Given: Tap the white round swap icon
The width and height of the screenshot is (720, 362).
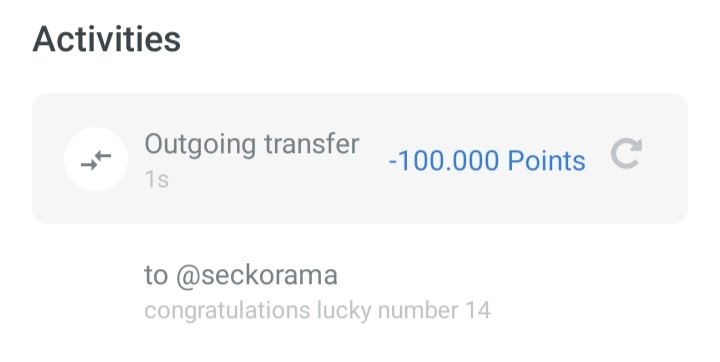Looking at the screenshot, I should [96, 159].
